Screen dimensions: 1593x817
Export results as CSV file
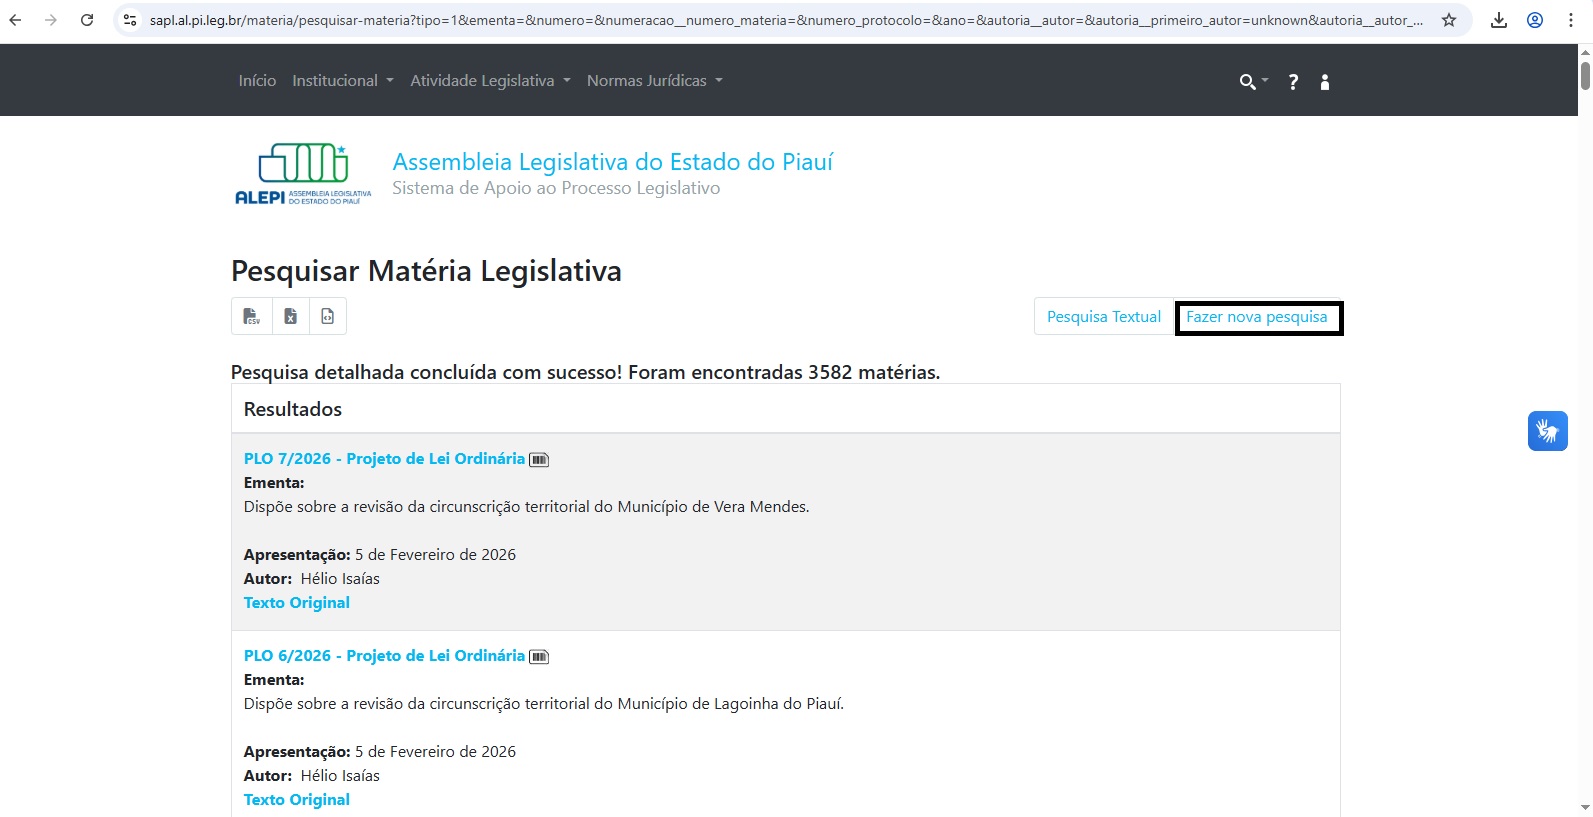(251, 317)
